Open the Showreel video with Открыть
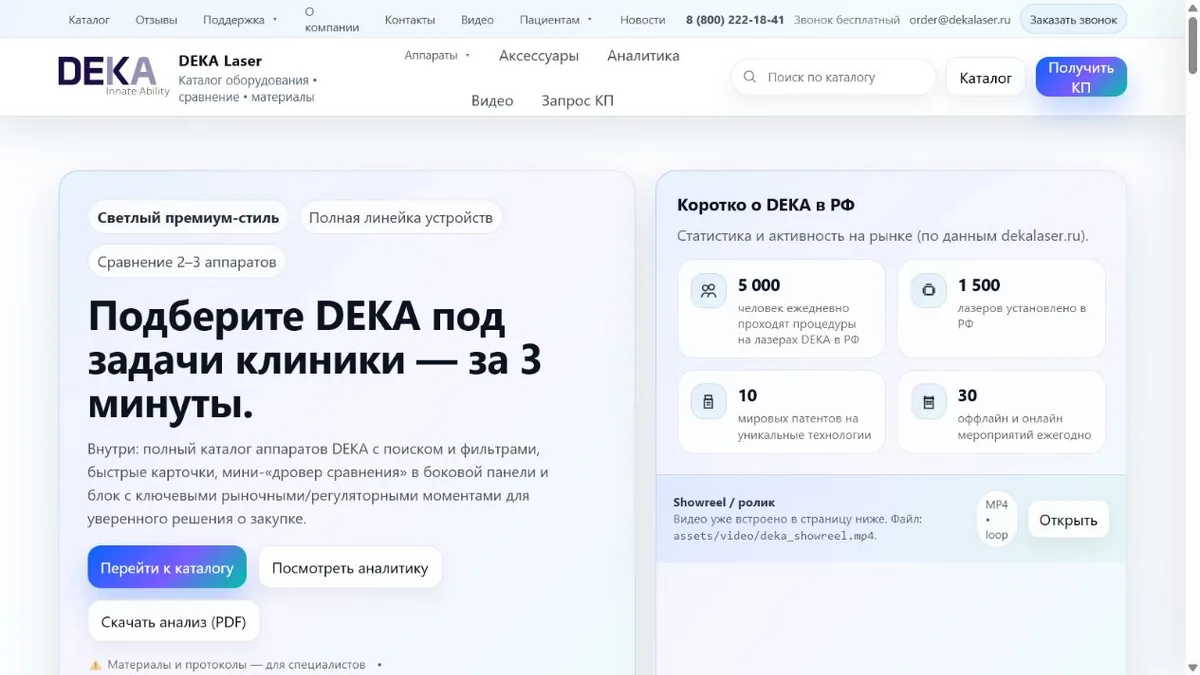Screen dimensions: 1200x675 coord(1068,519)
